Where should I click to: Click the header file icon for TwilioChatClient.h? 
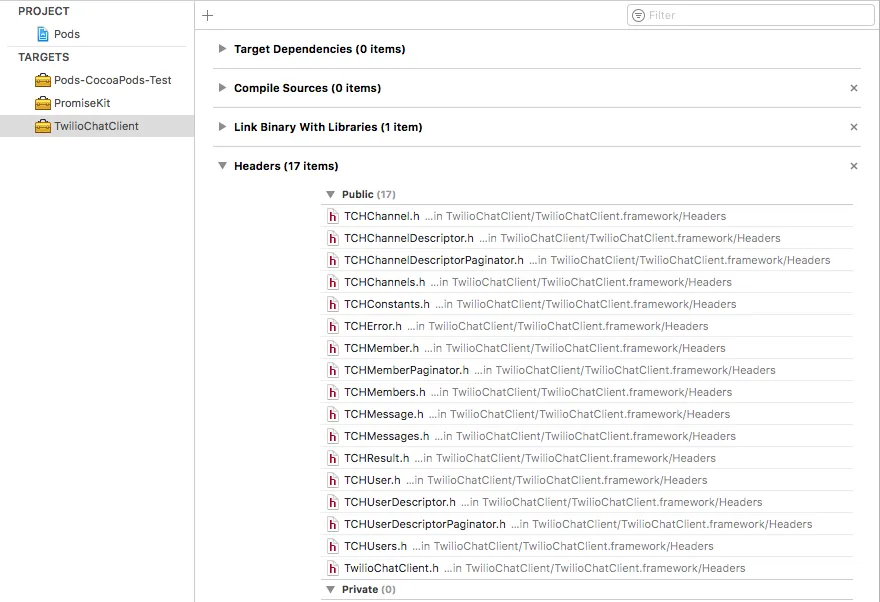coord(333,568)
